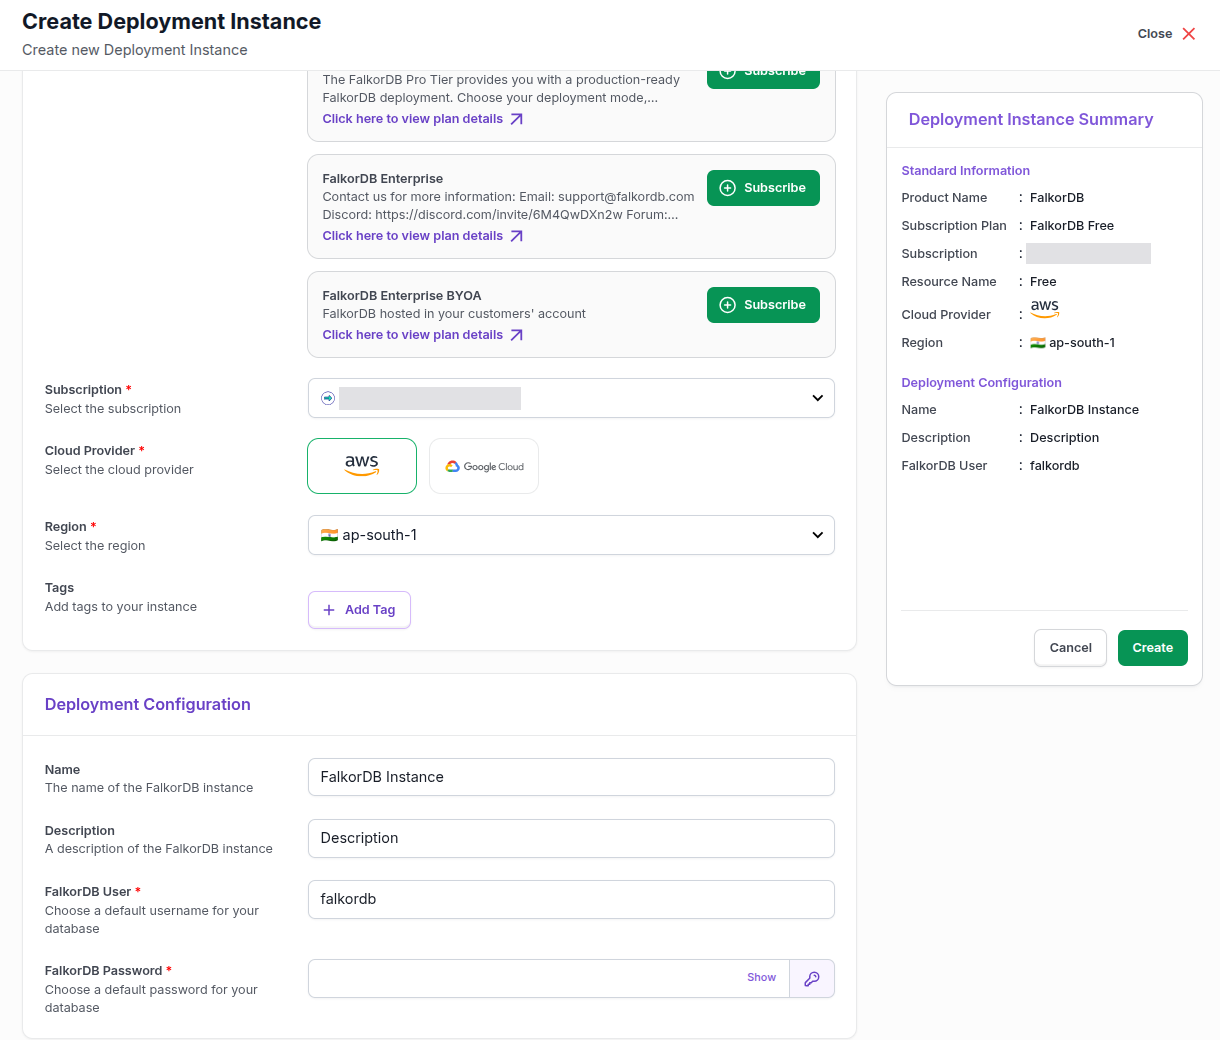Expand Region list via chevron arrow
Image resolution: width=1220 pixels, height=1040 pixels.
(x=817, y=535)
